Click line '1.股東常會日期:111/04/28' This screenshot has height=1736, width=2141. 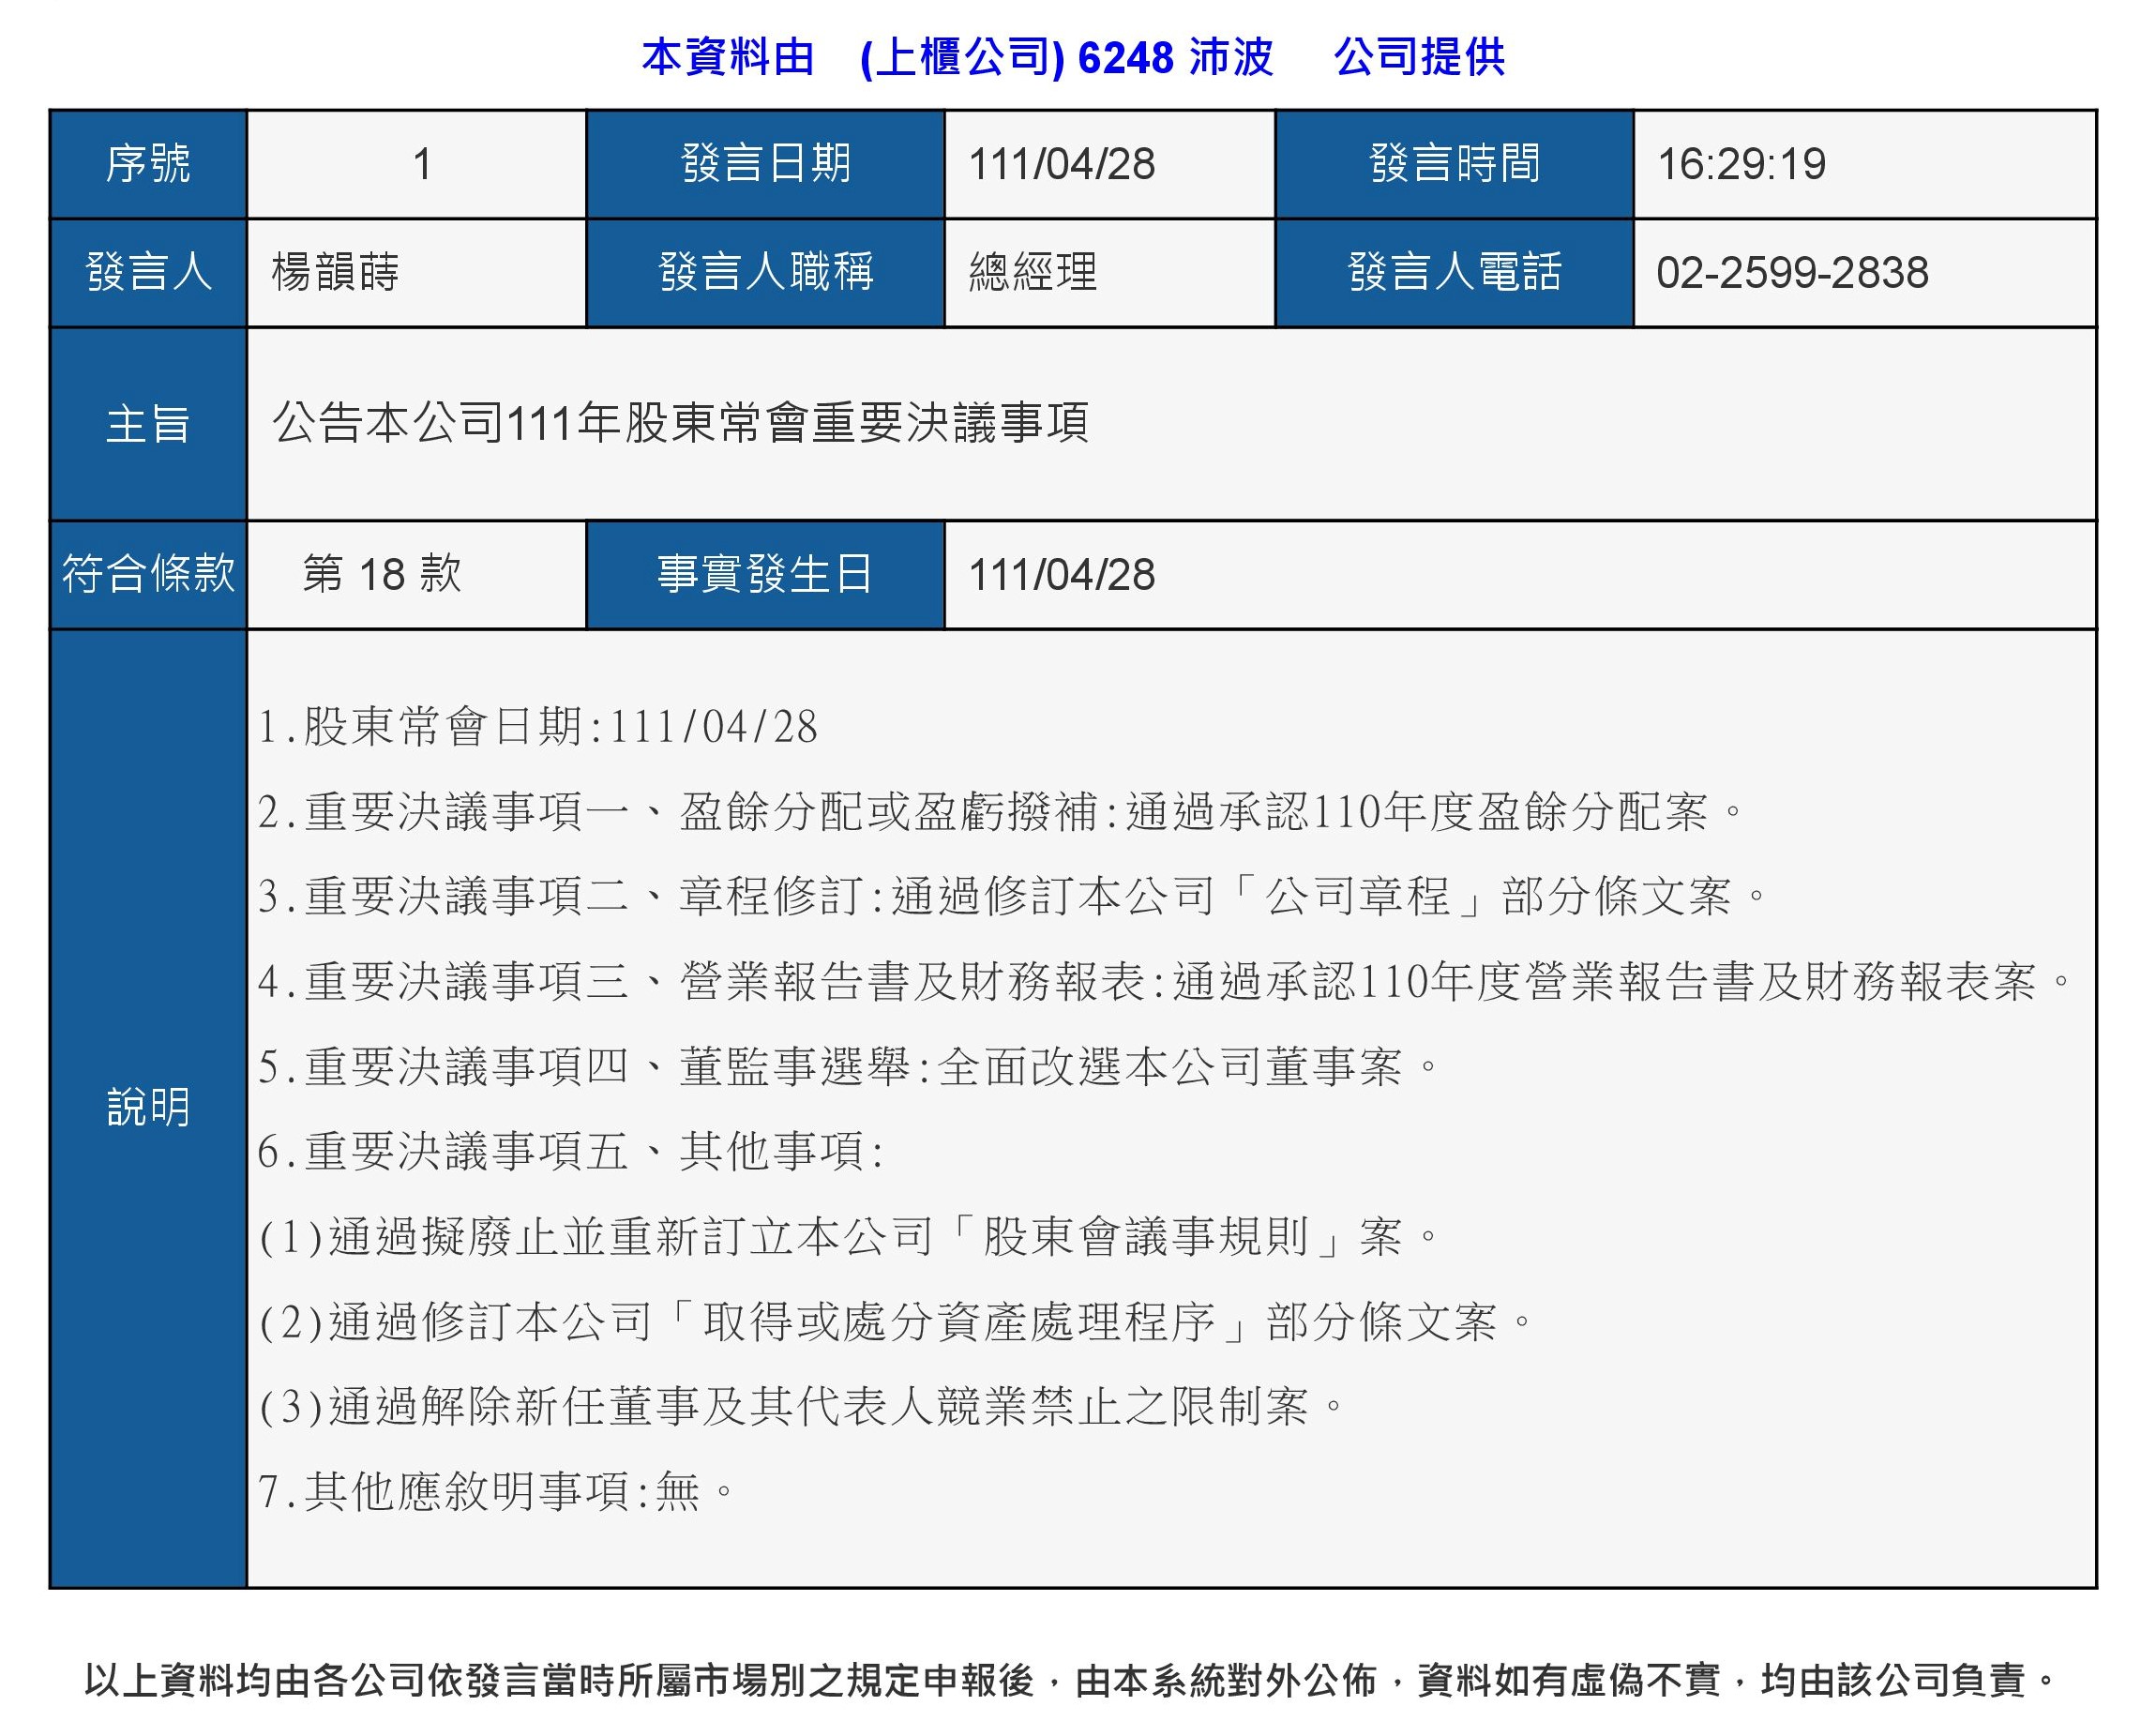pos(538,727)
